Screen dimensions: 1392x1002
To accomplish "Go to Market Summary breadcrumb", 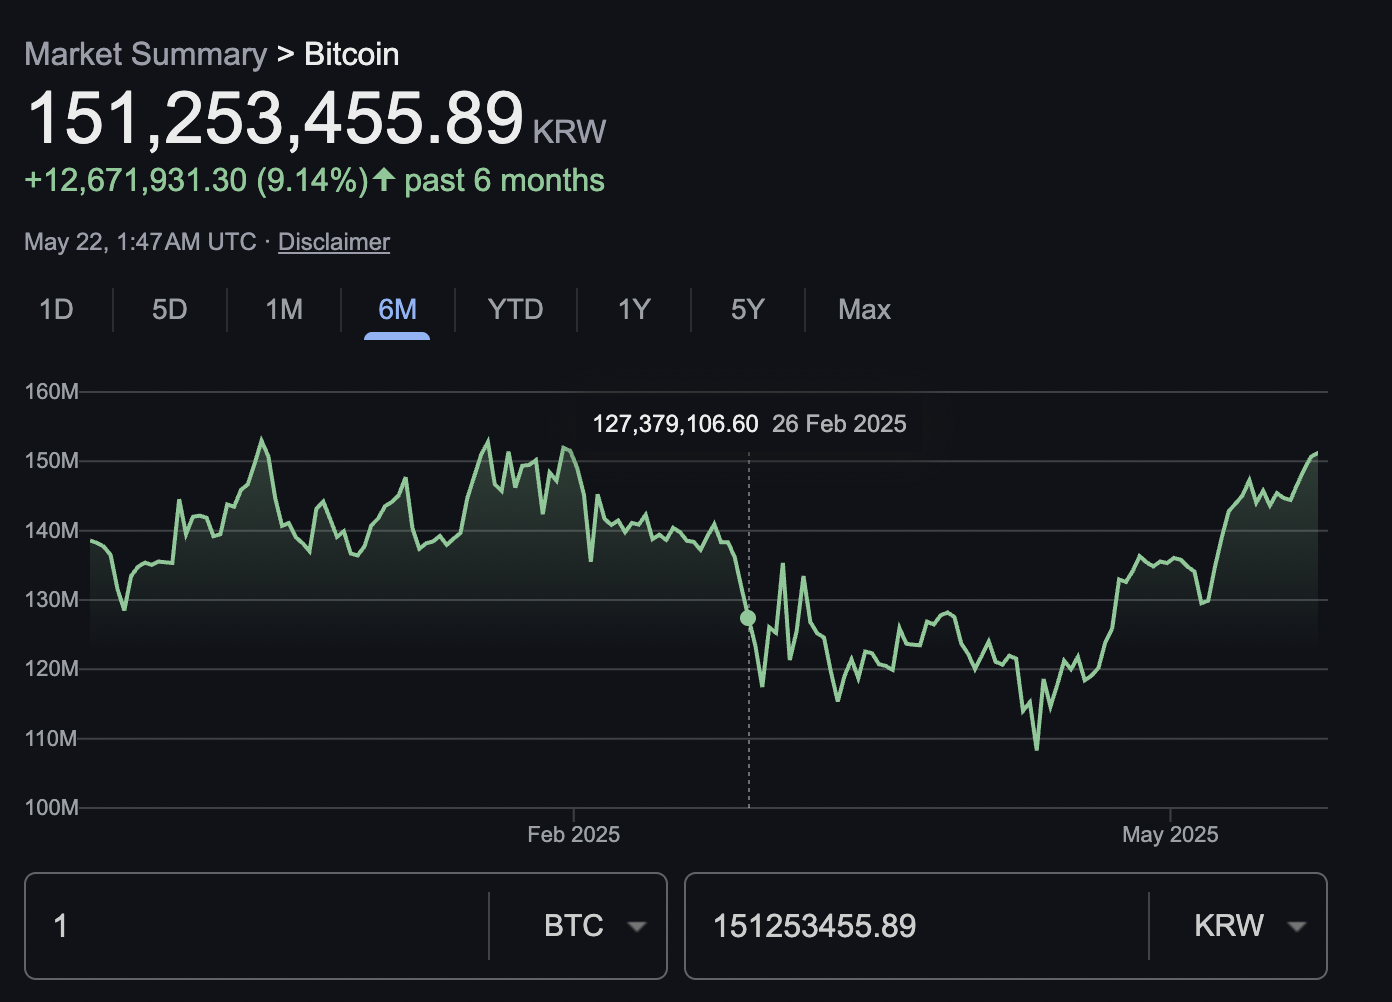I will tap(146, 54).
